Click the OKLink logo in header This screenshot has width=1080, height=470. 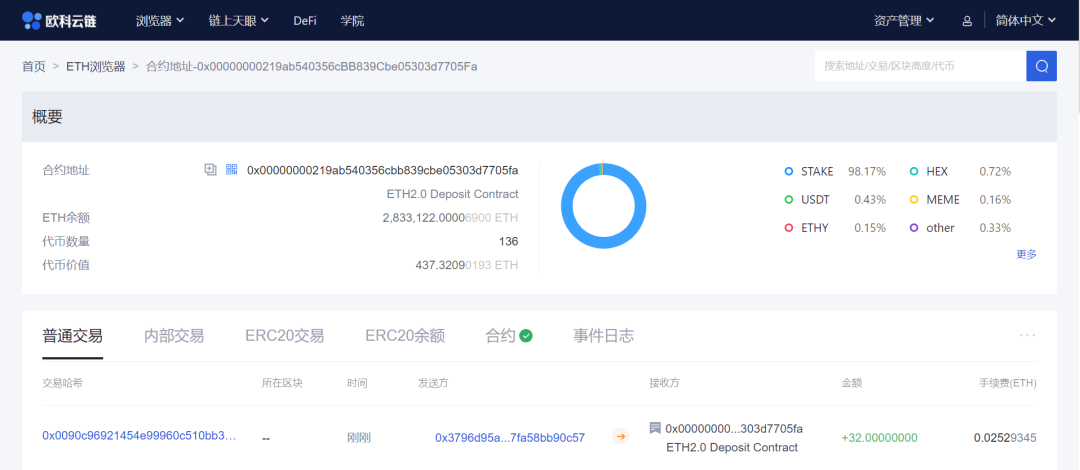click(59, 20)
